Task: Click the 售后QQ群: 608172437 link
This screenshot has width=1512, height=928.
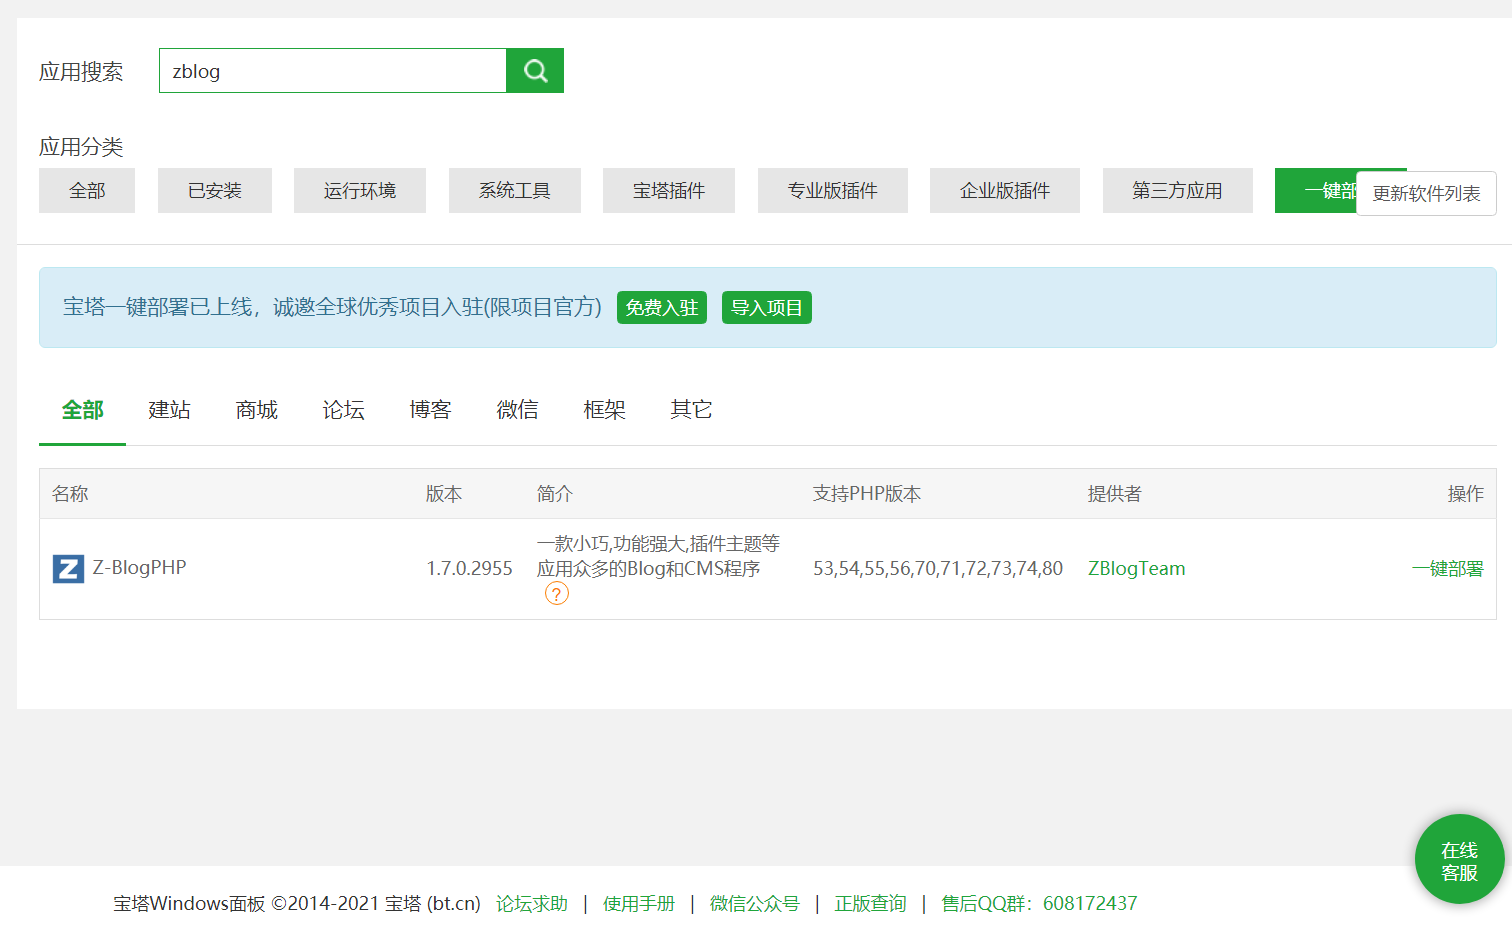Action: point(1040,904)
